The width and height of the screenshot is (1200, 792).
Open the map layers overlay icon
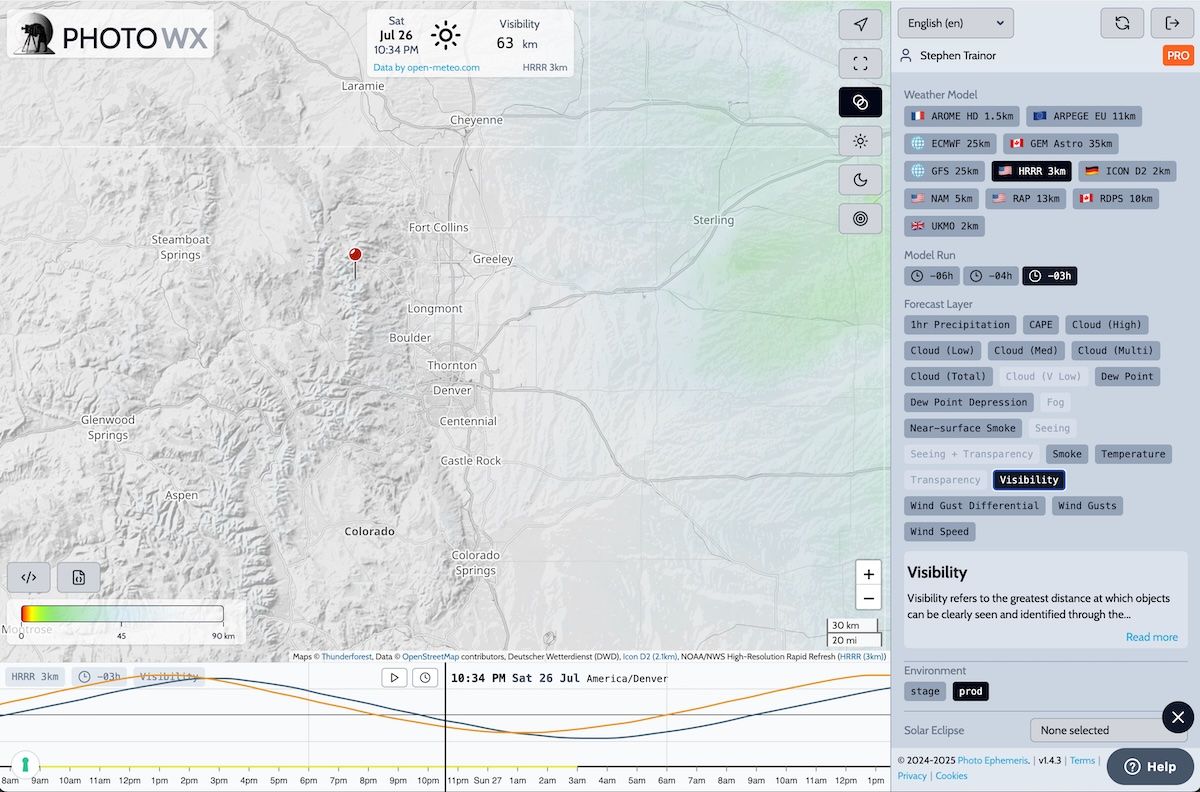coord(860,102)
